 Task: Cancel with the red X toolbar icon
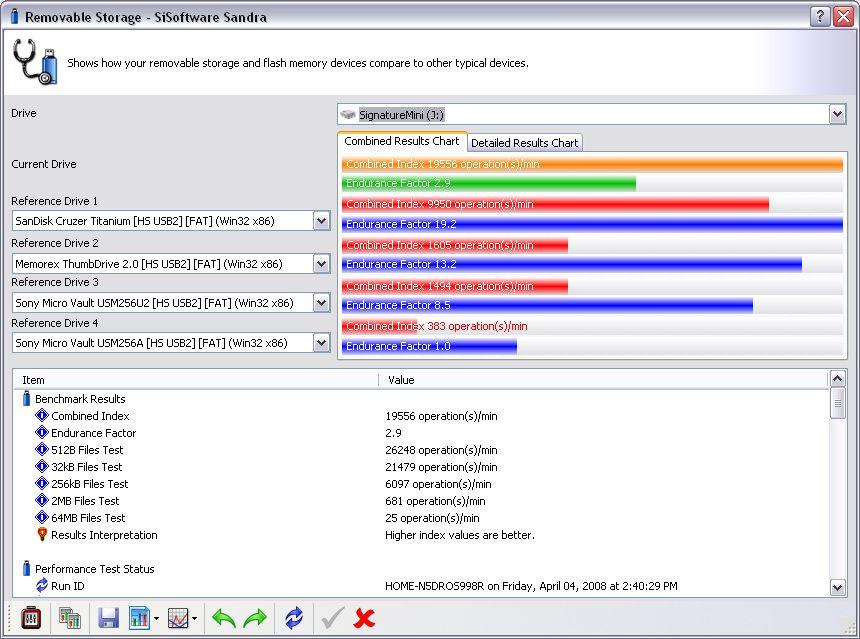364,618
